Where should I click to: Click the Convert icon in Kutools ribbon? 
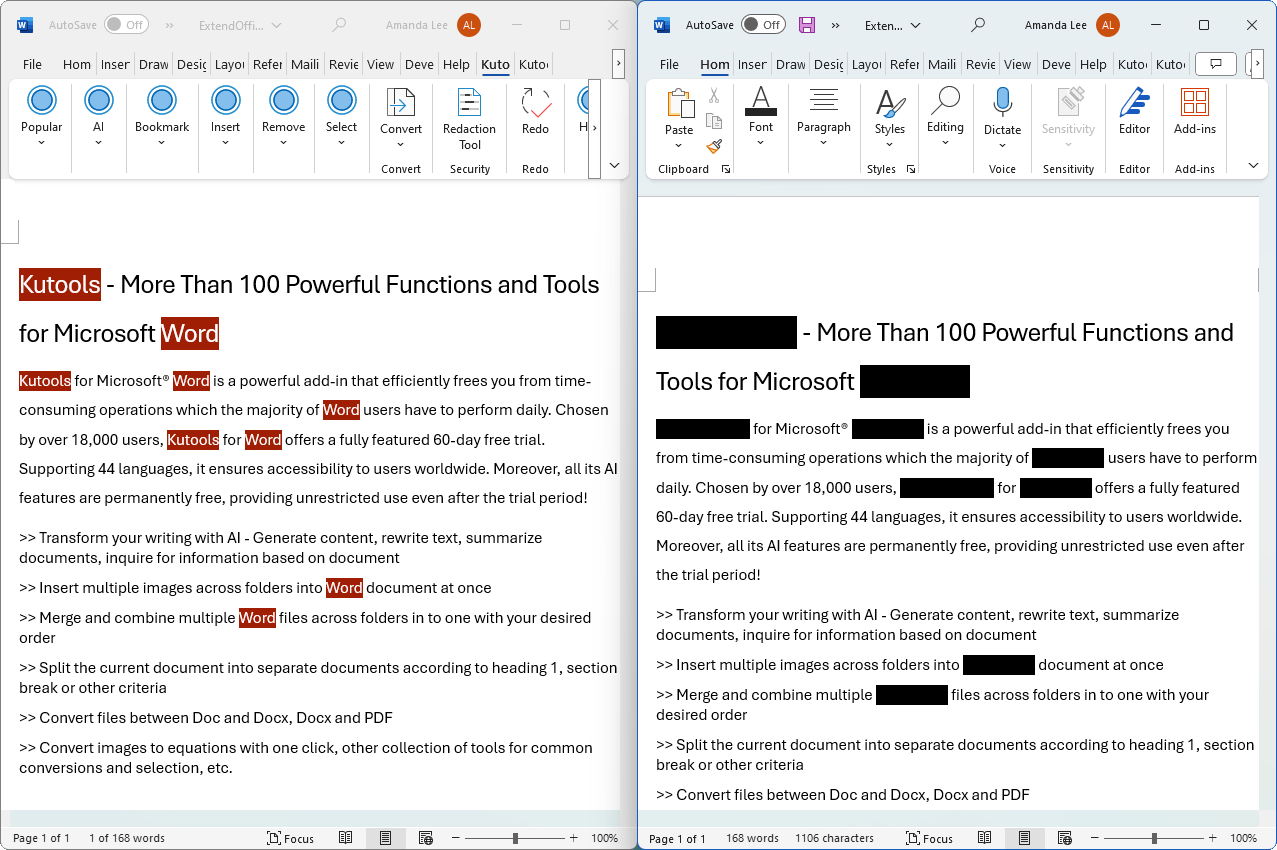pos(401,104)
